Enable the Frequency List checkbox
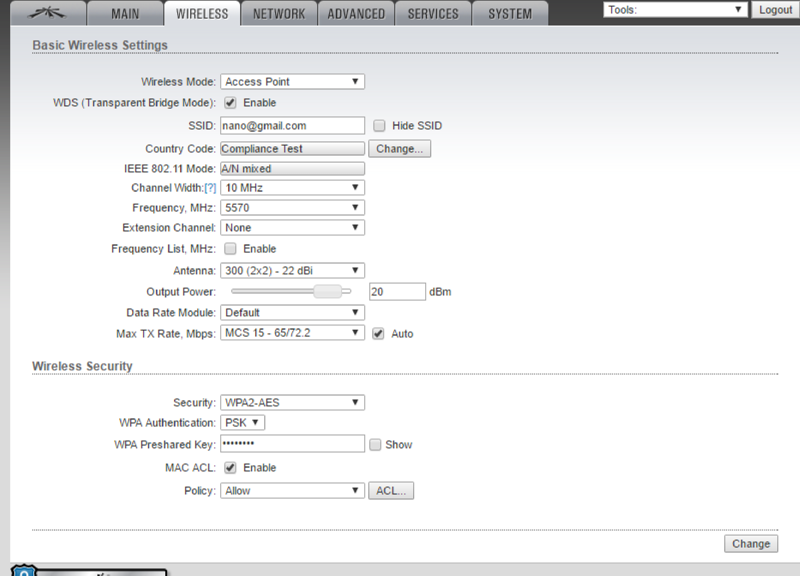 230,248
